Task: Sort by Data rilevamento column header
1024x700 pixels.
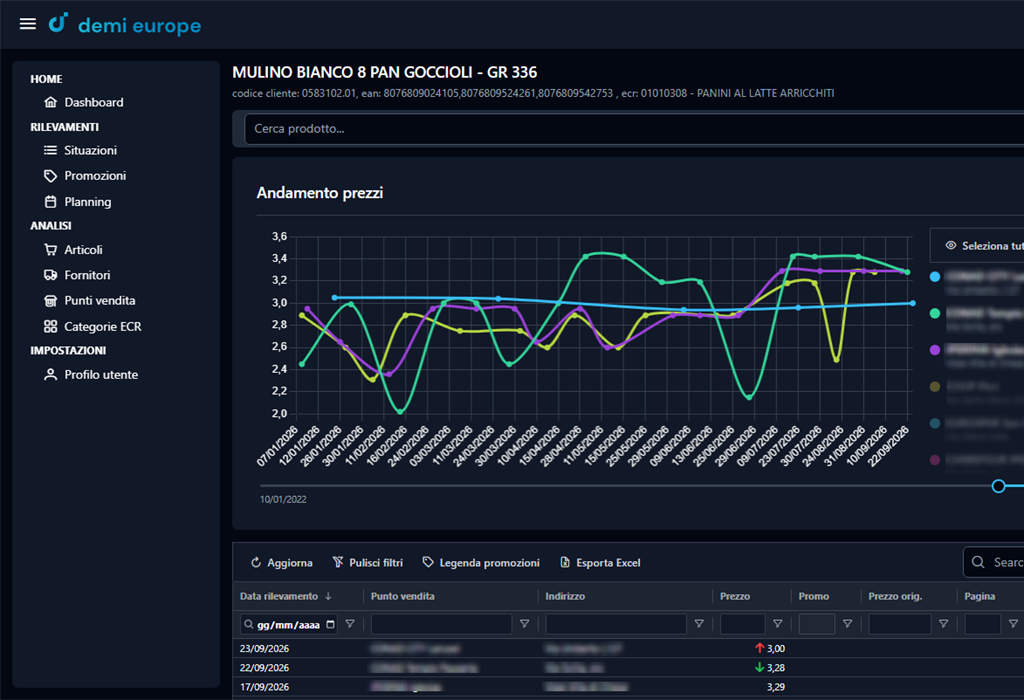Action: 286,596
